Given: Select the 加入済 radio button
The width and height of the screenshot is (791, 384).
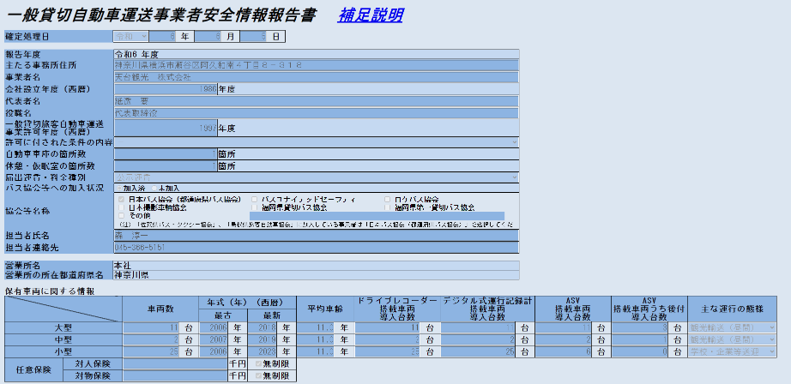Looking at the screenshot, I should click(x=119, y=188).
